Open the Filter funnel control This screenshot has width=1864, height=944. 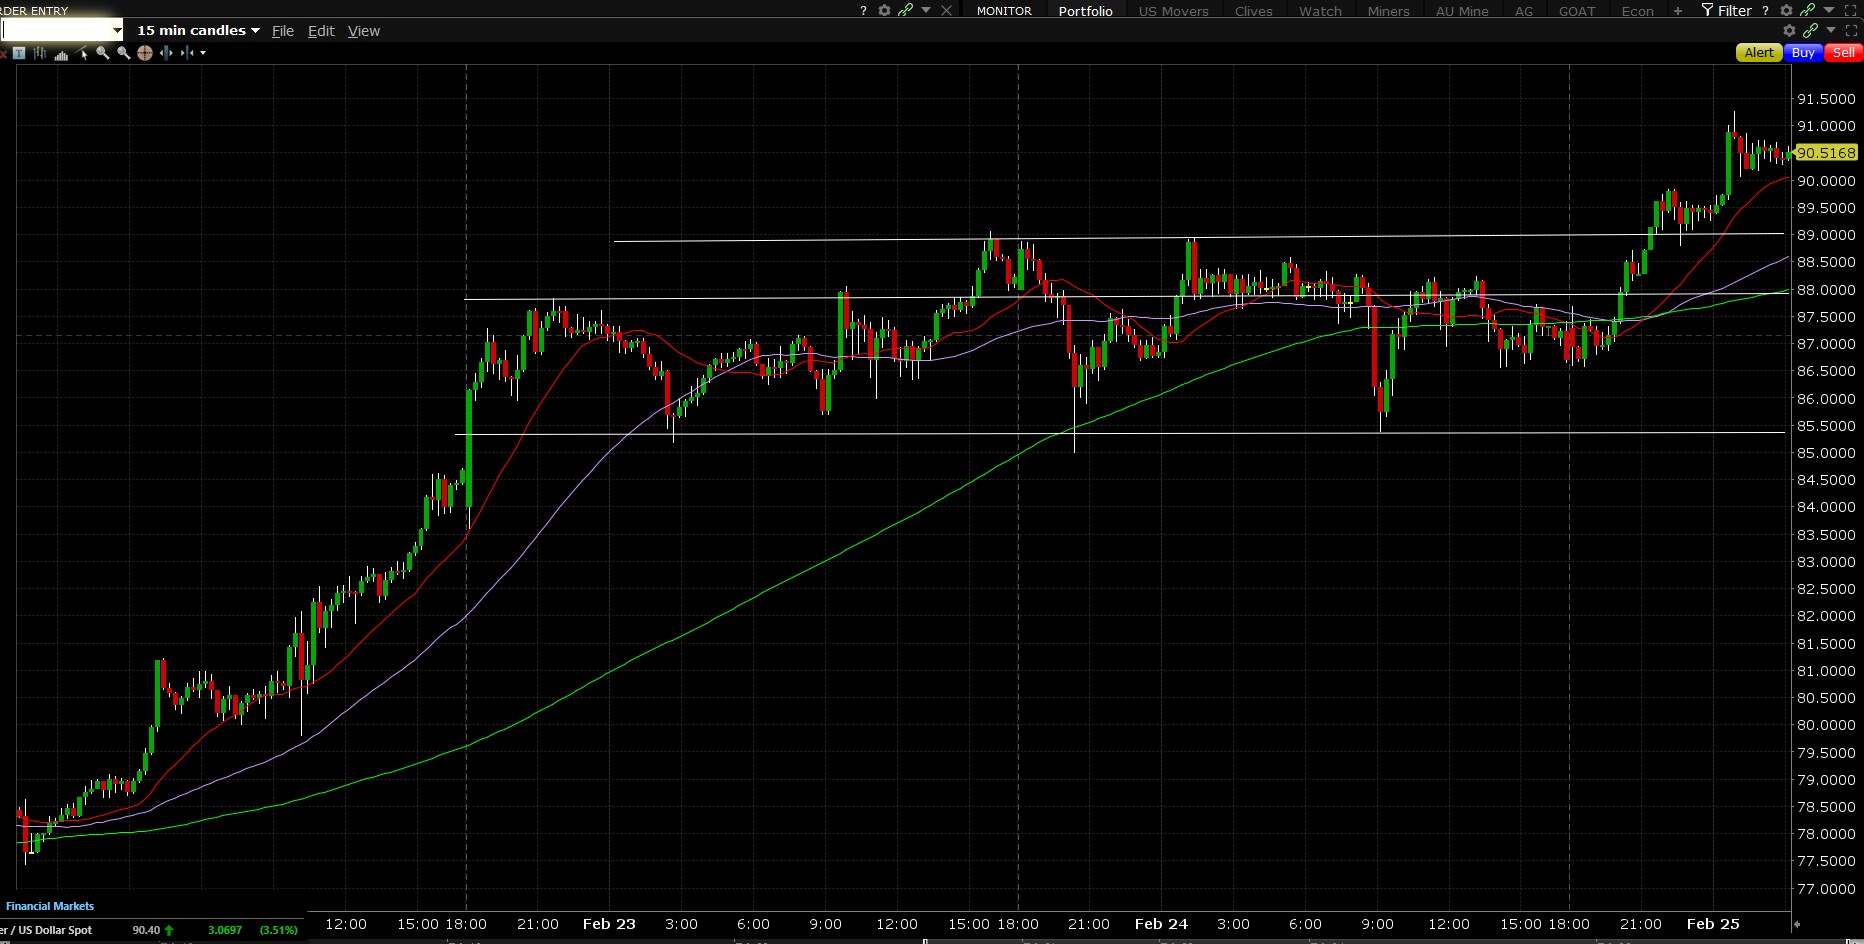[x=1726, y=11]
